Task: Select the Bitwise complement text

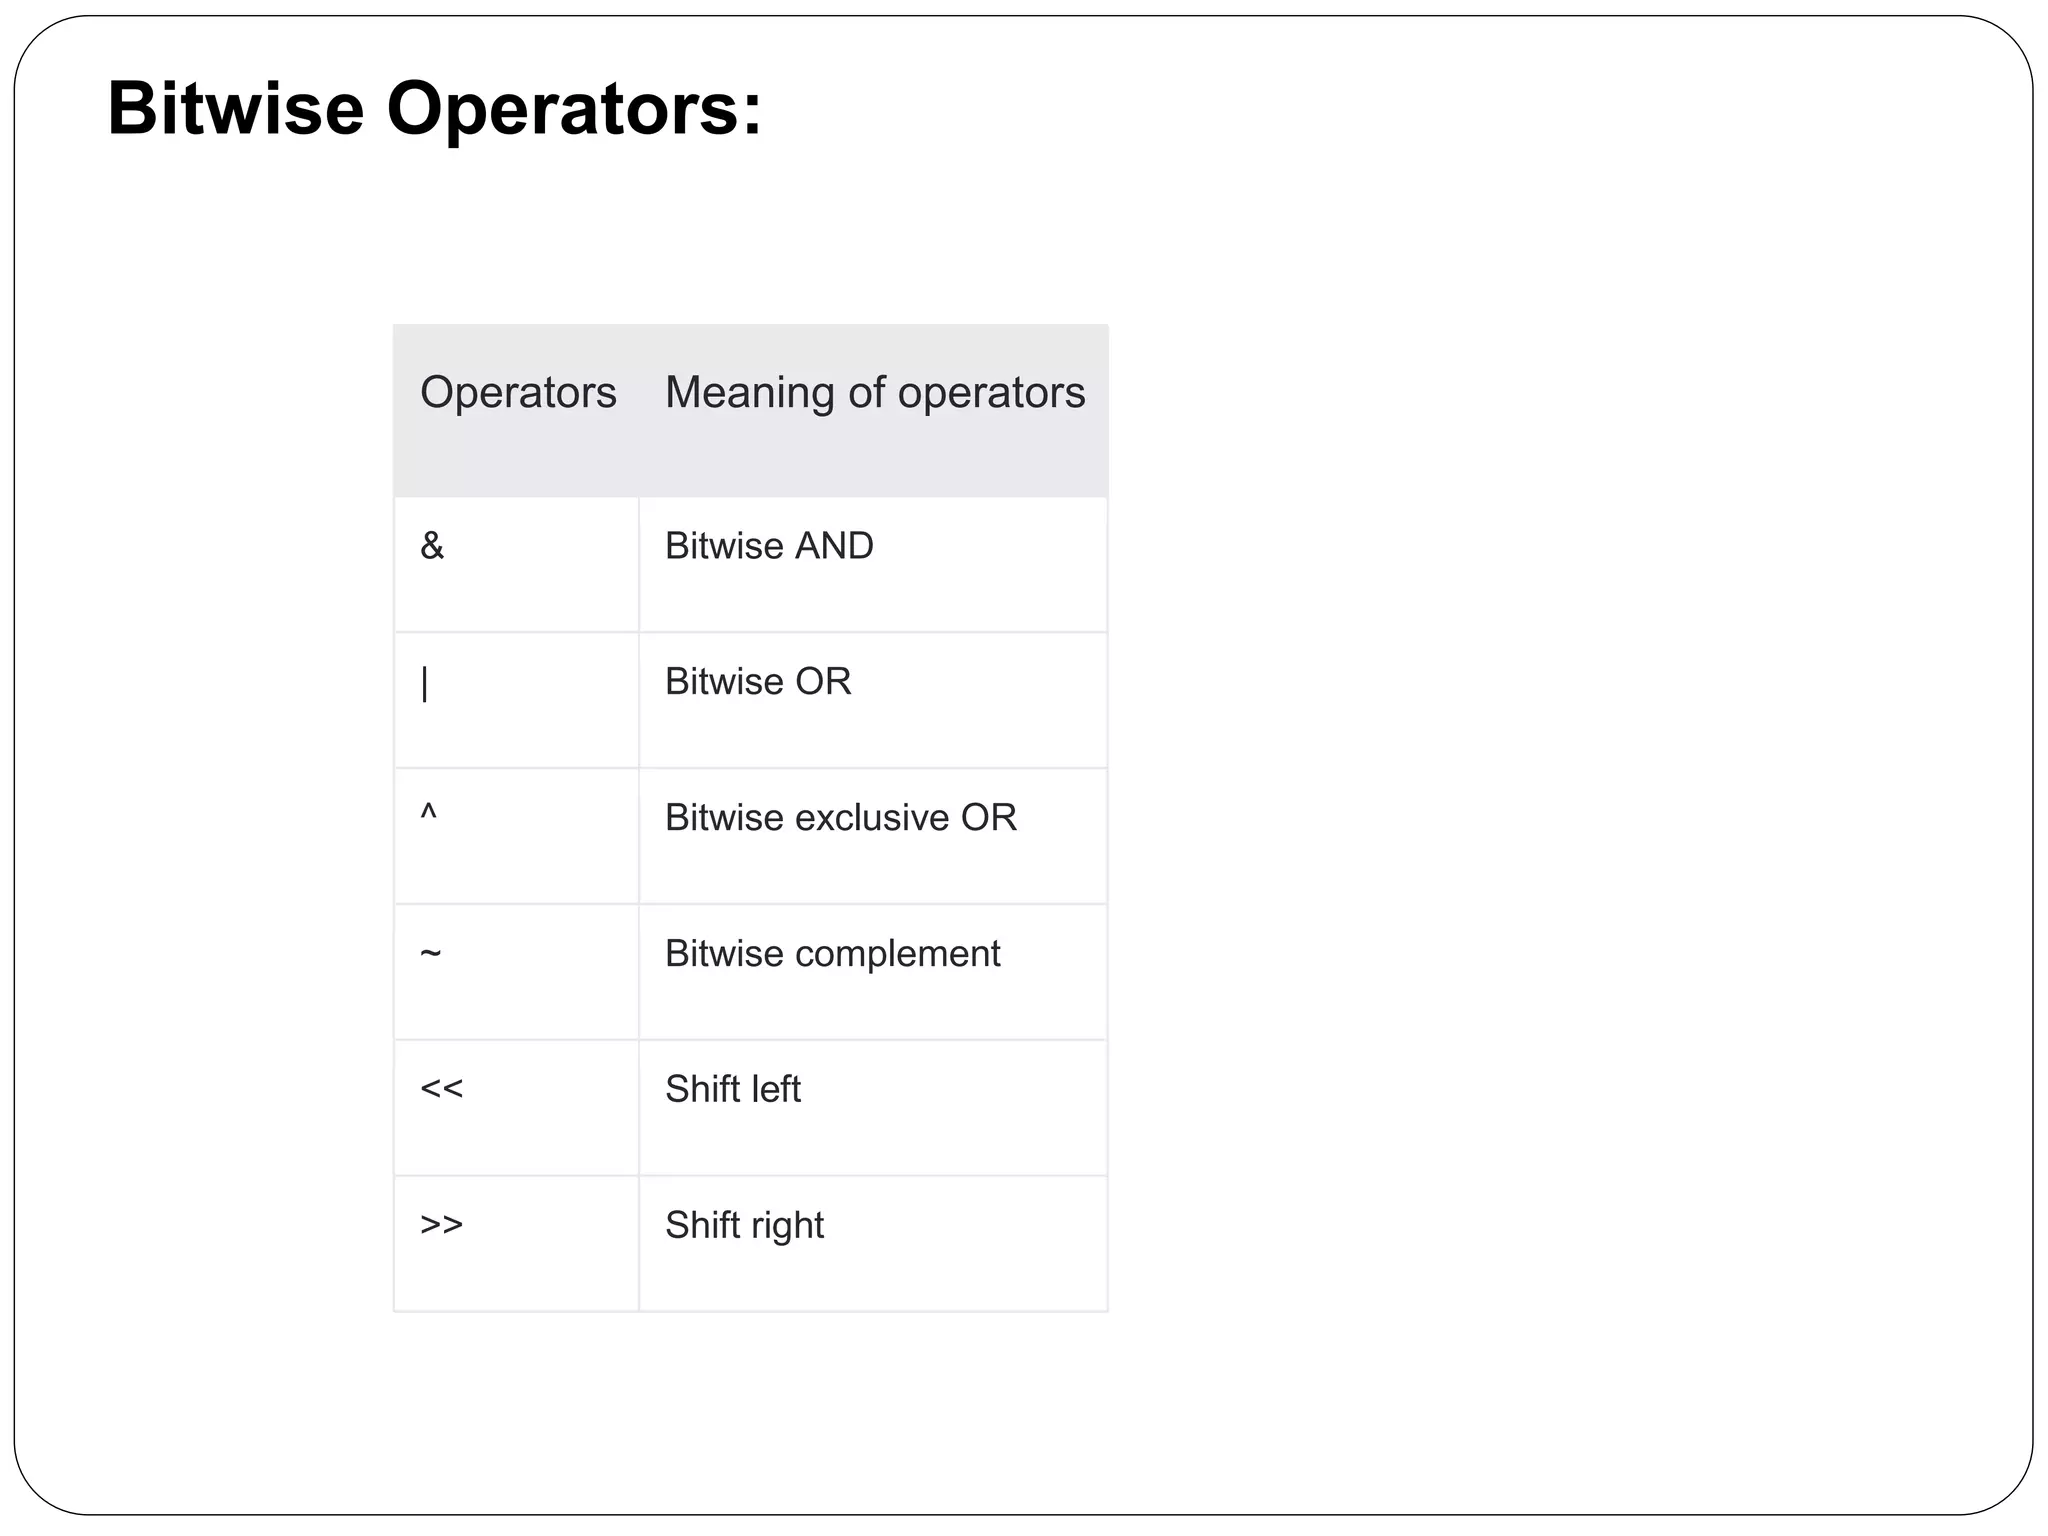Action: 832,954
